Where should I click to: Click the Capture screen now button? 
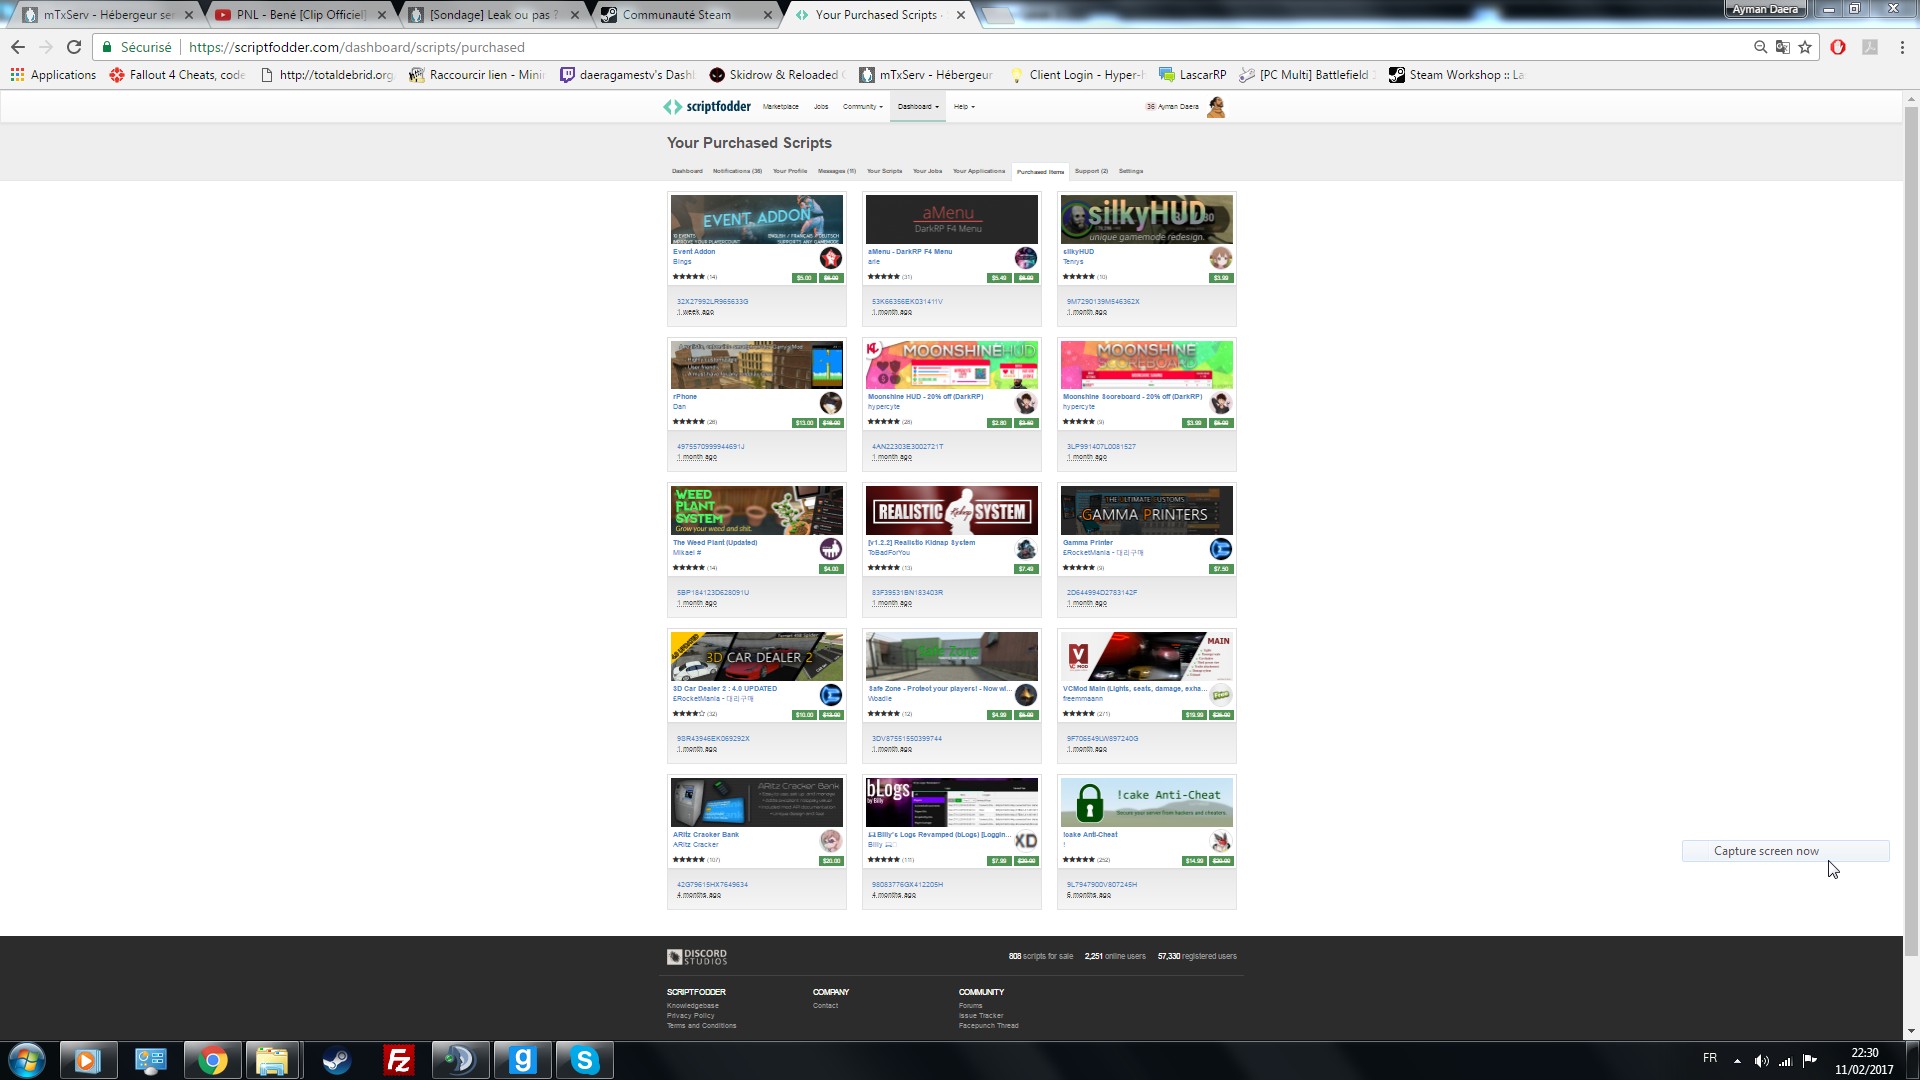coord(1786,851)
